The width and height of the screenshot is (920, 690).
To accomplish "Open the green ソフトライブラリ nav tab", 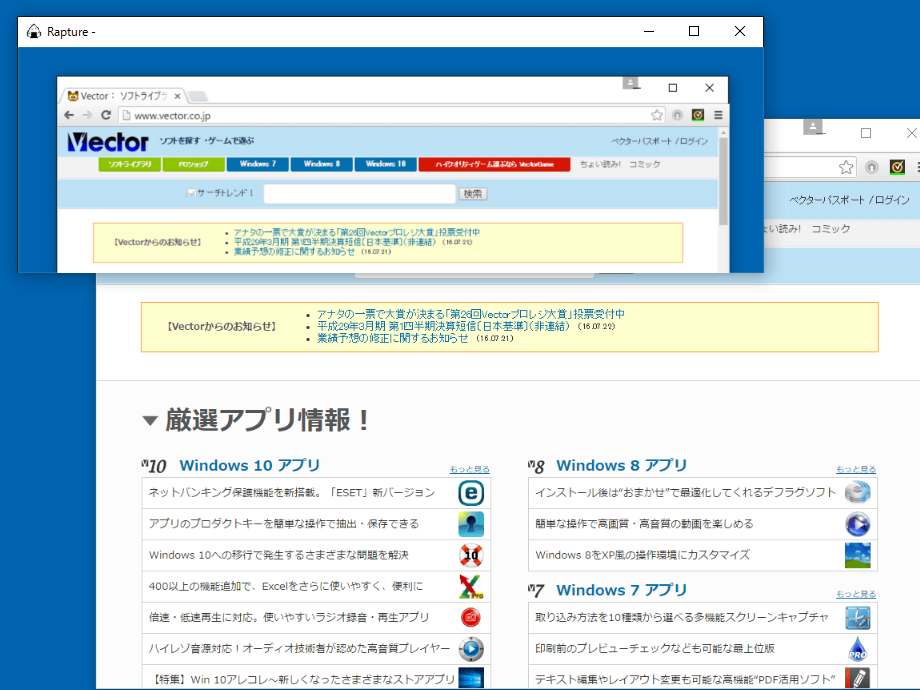I will click(x=130, y=164).
